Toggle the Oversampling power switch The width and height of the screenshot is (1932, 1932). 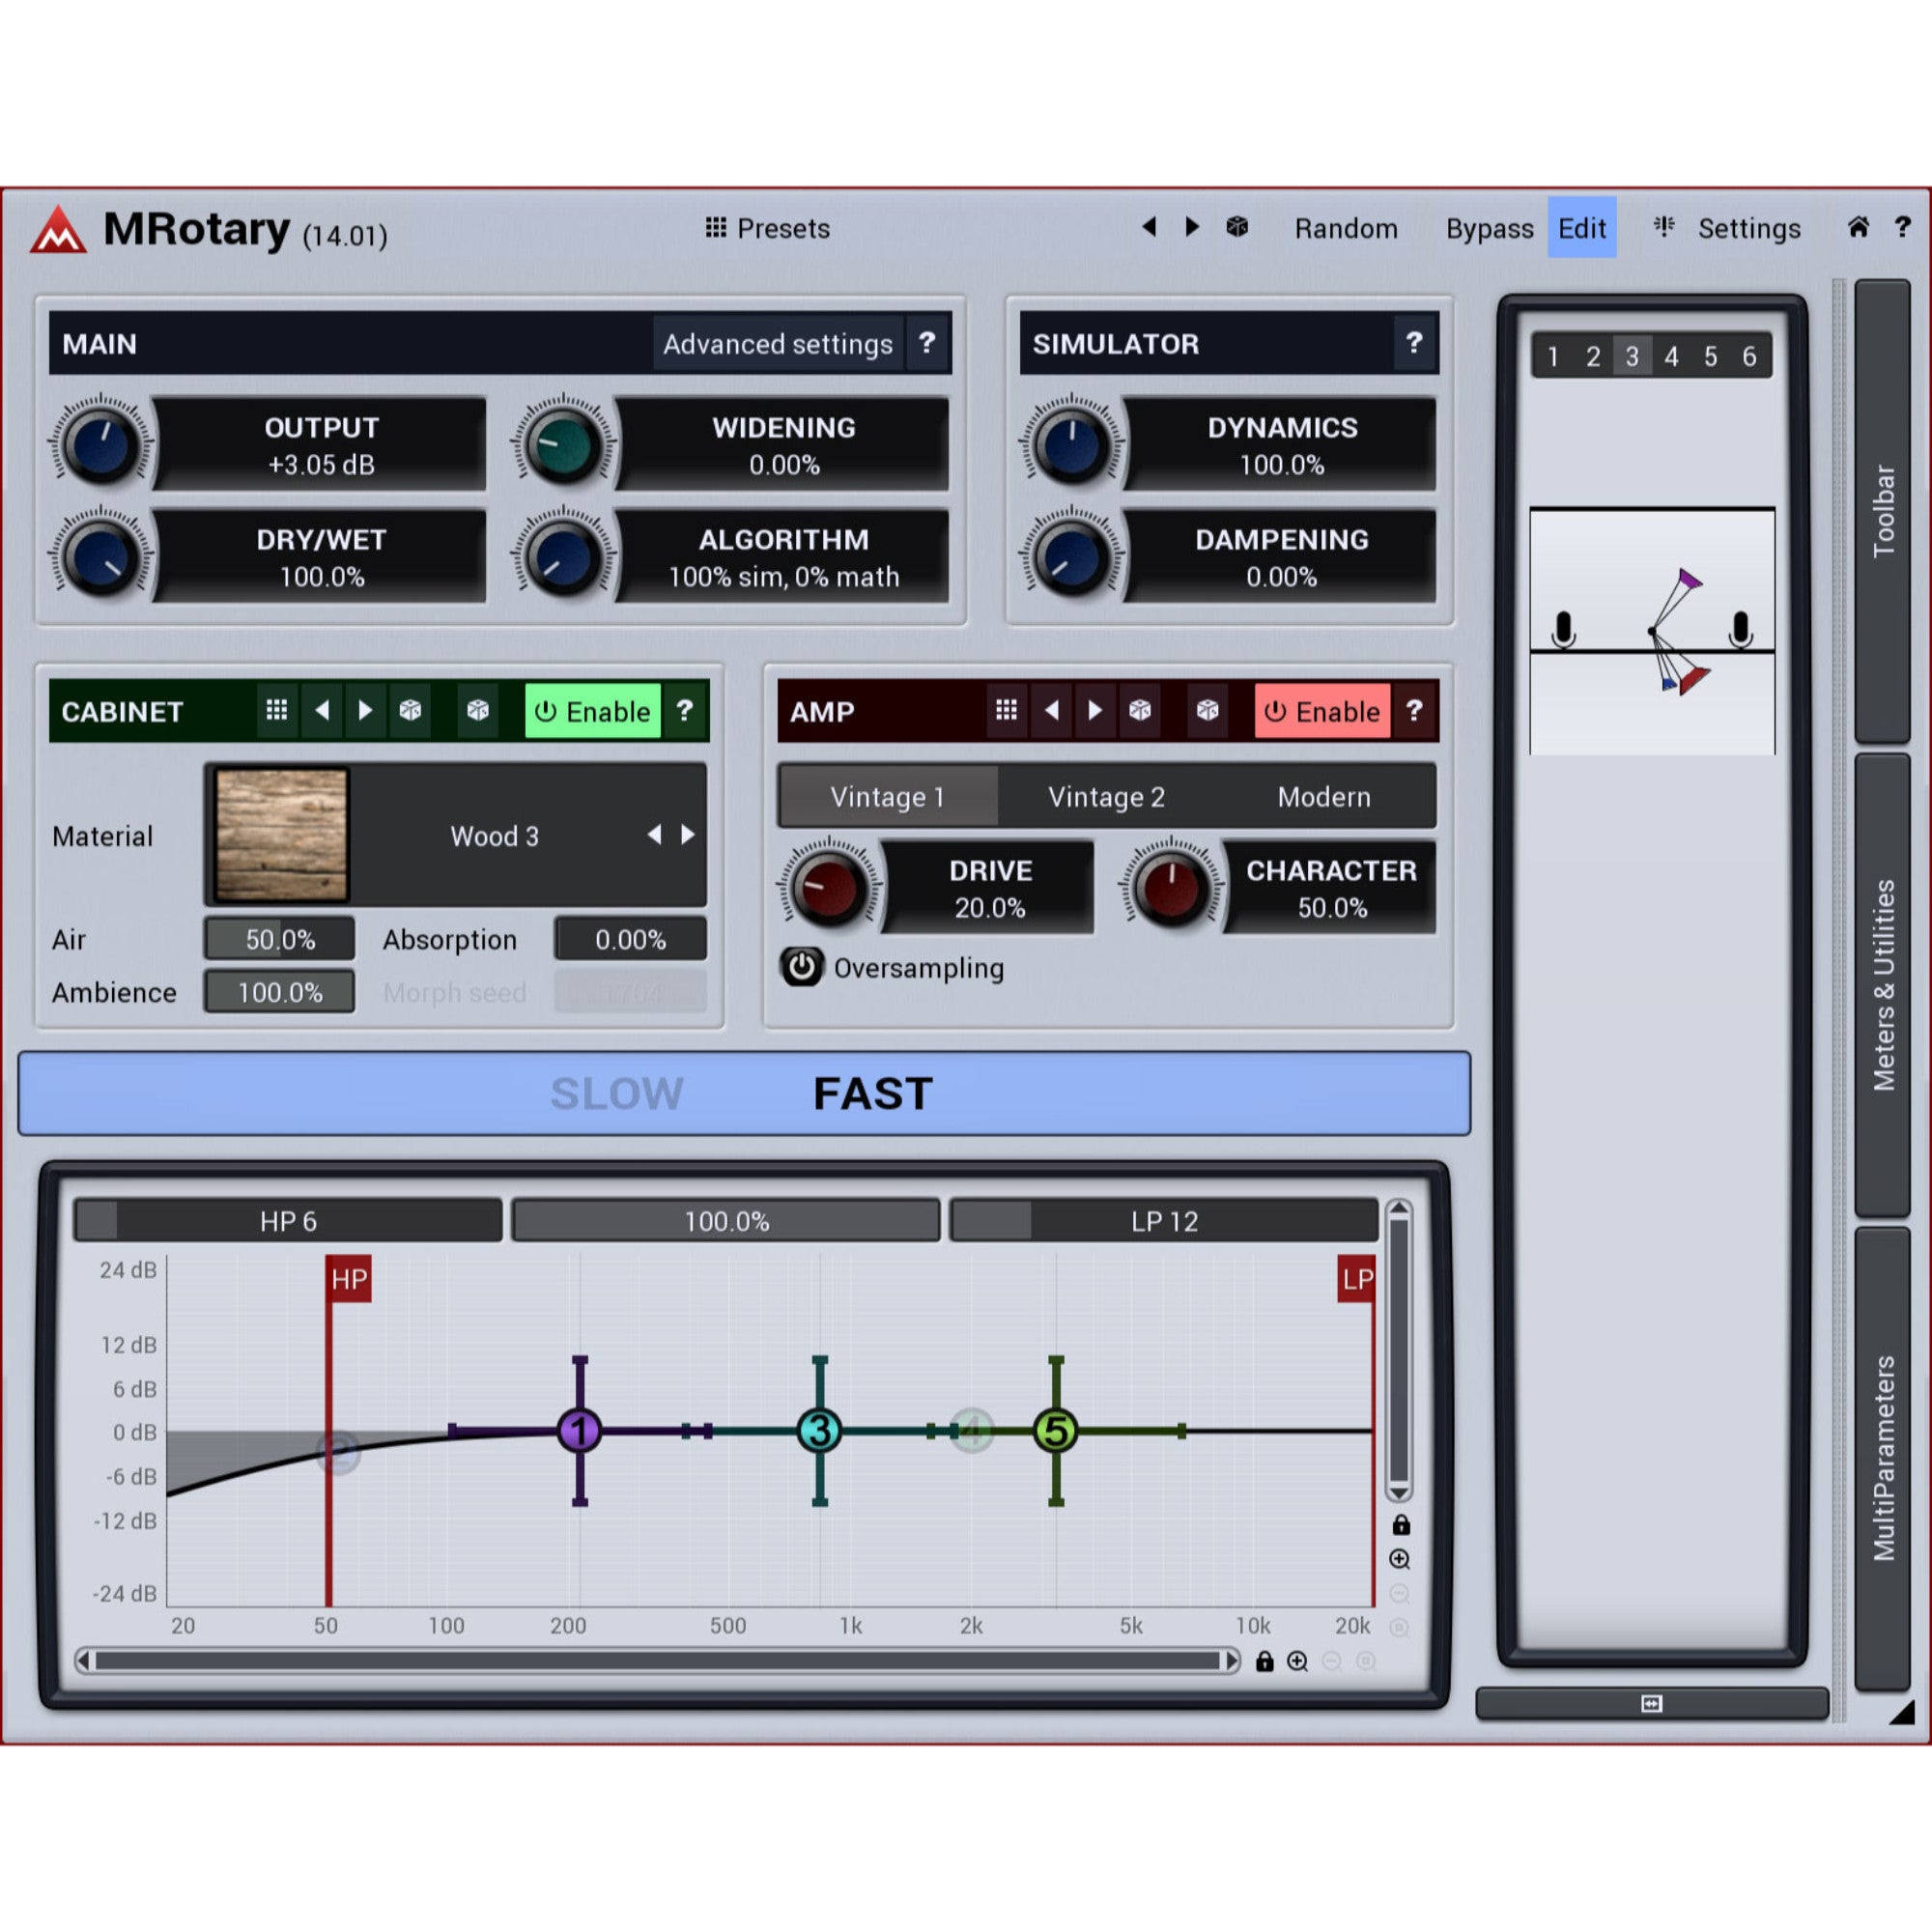(802, 967)
